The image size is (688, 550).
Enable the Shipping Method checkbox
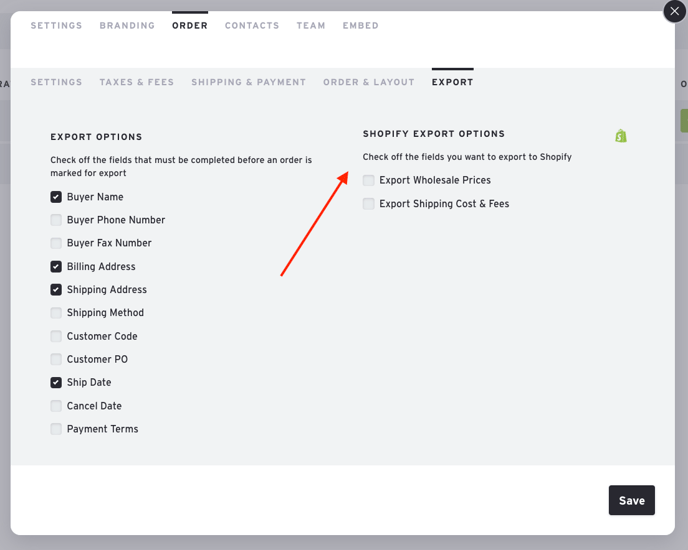coord(56,313)
